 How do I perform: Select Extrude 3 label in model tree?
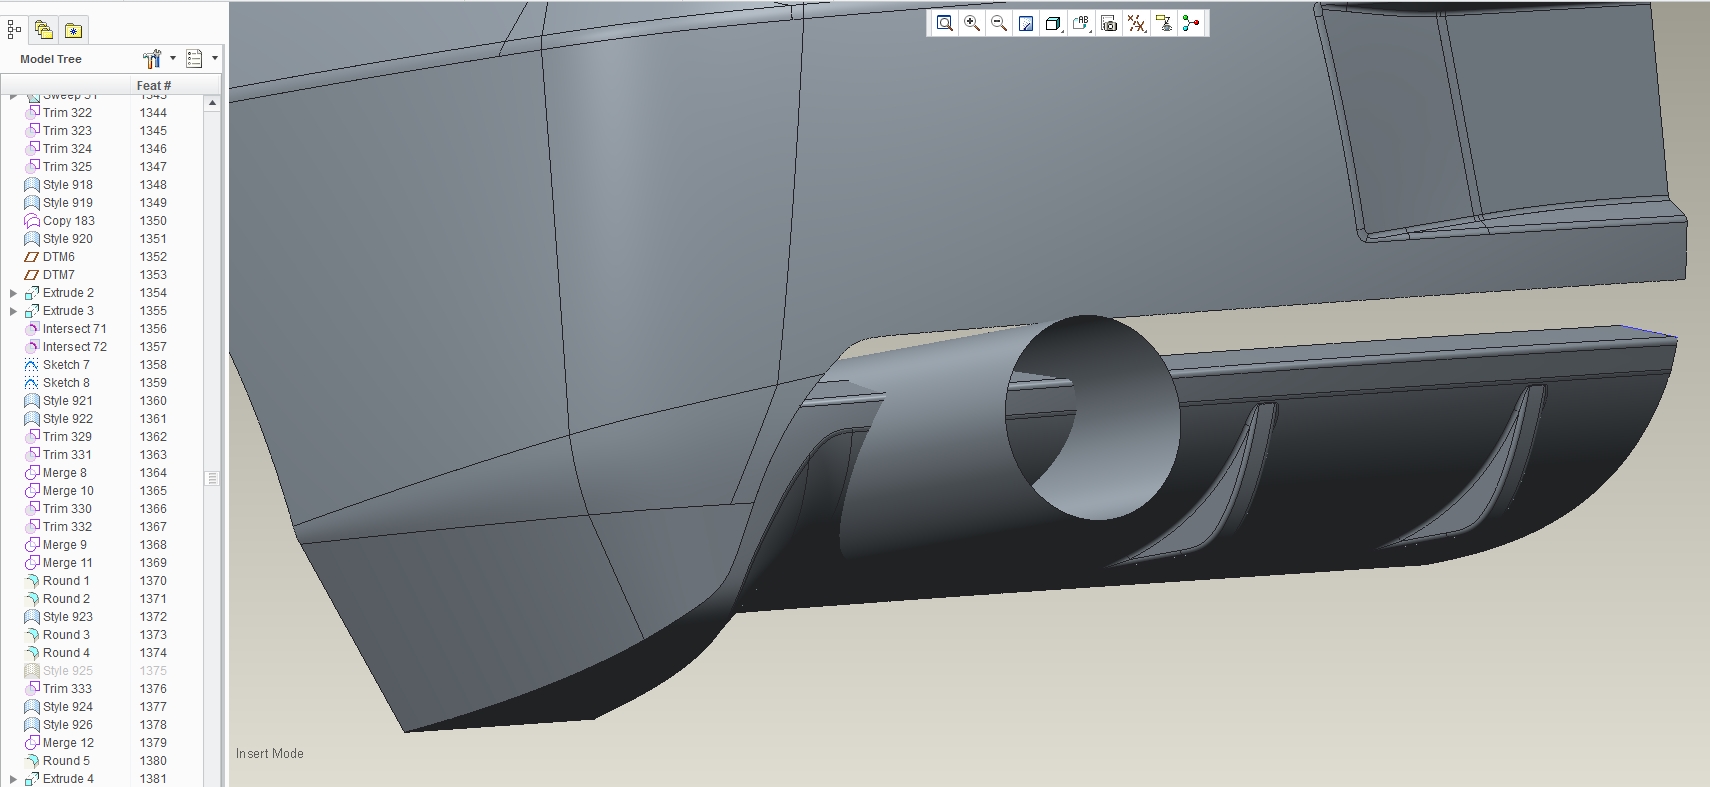pyautogui.click(x=68, y=311)
